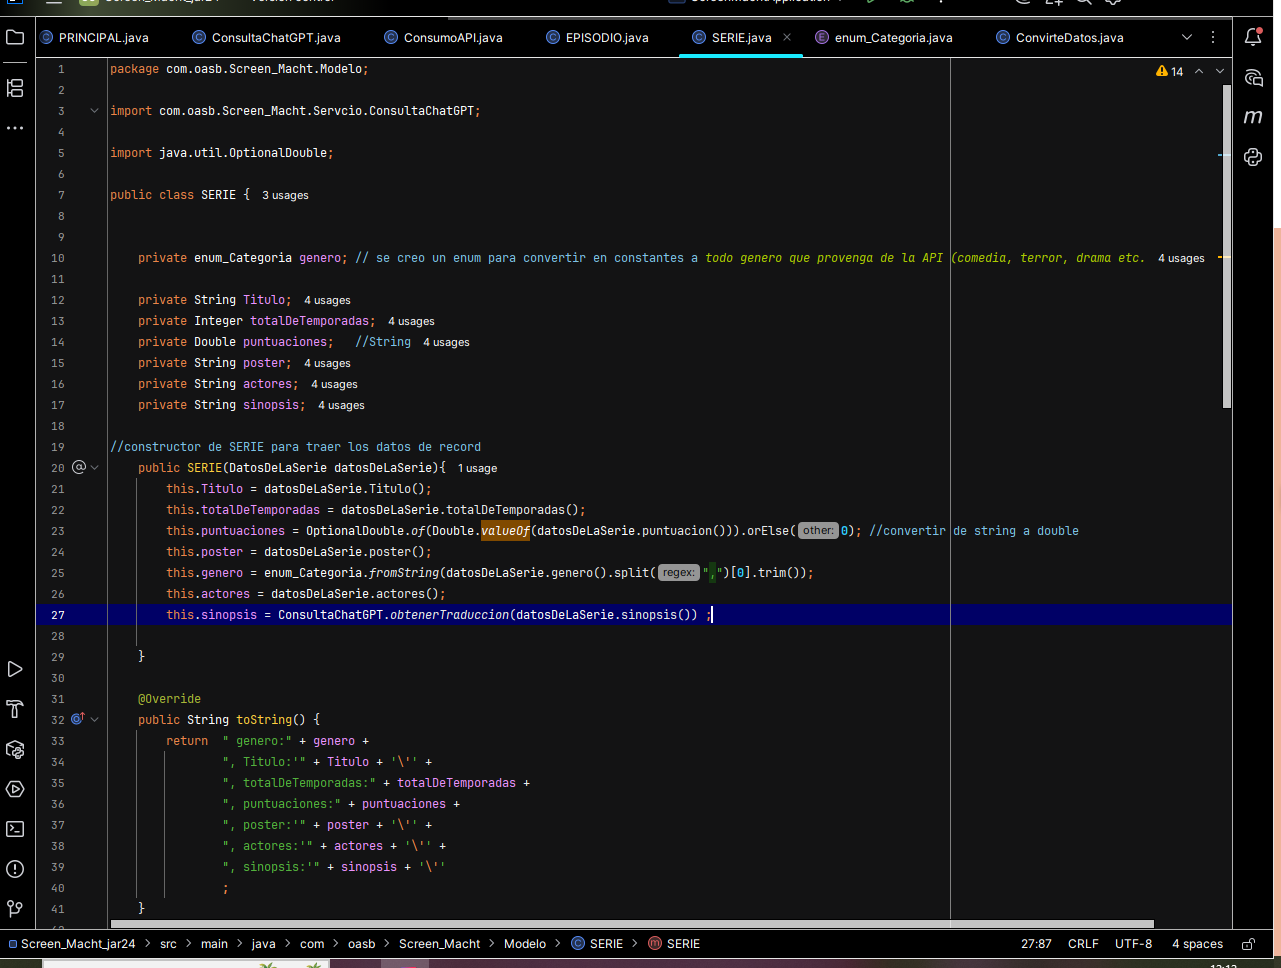Open the UTF-8 file encoding selector
Image resolution: width=1281 pixels, height=968 pixels.
pyautogui.click(x=1133, y=944)
